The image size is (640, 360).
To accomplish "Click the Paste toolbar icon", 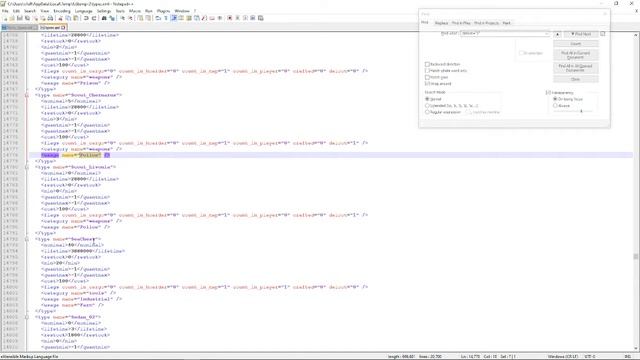I will pos(76,18).
